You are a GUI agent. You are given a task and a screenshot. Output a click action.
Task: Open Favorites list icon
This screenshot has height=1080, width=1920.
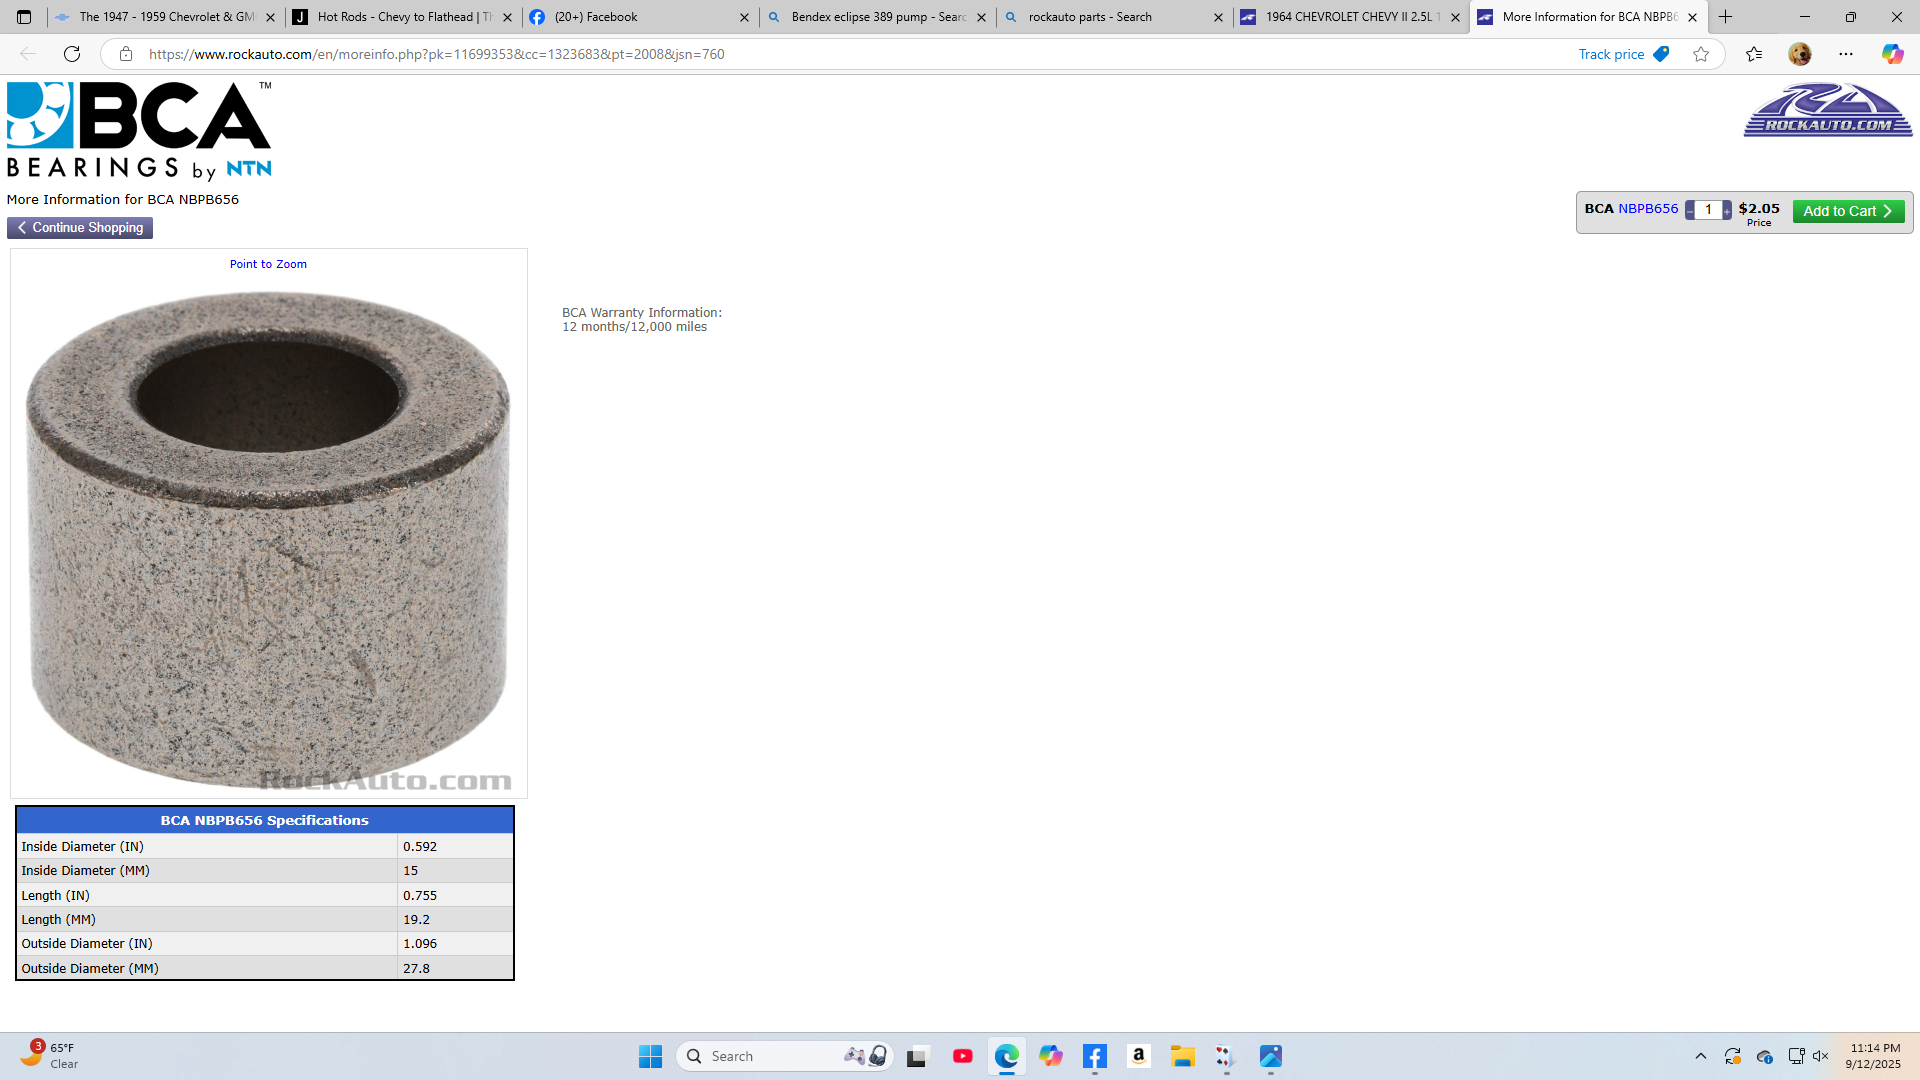coord(1754,54)
